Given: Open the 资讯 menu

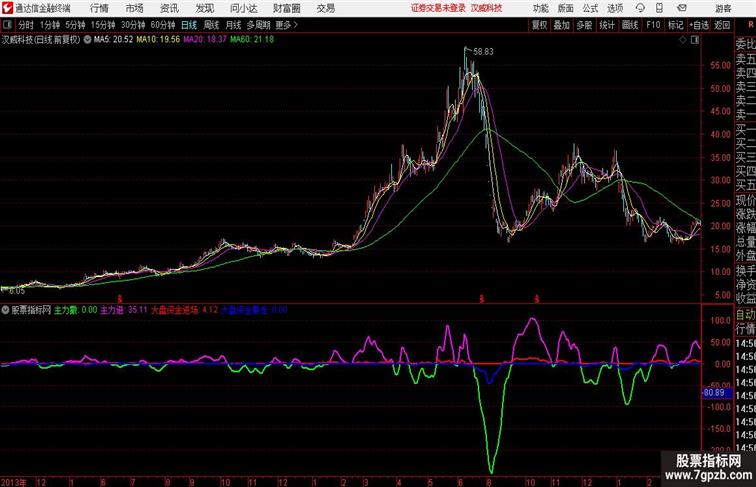Looking at the screenshot, I should 169,8.
